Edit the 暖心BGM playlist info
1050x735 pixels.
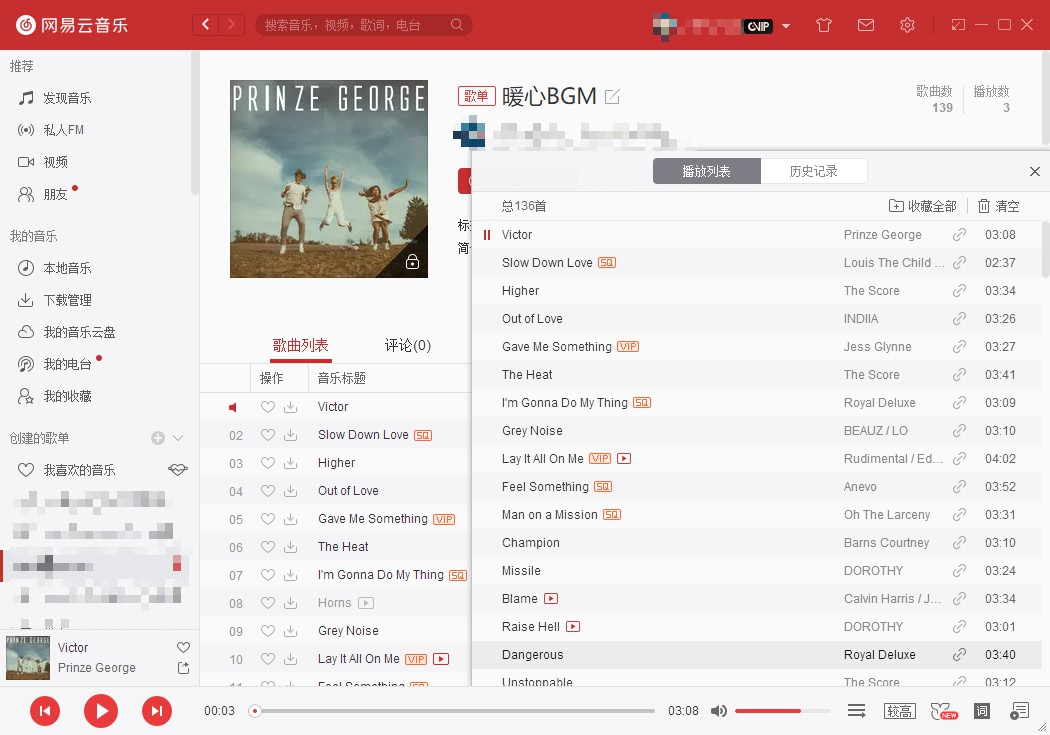[x=612, y=97]
